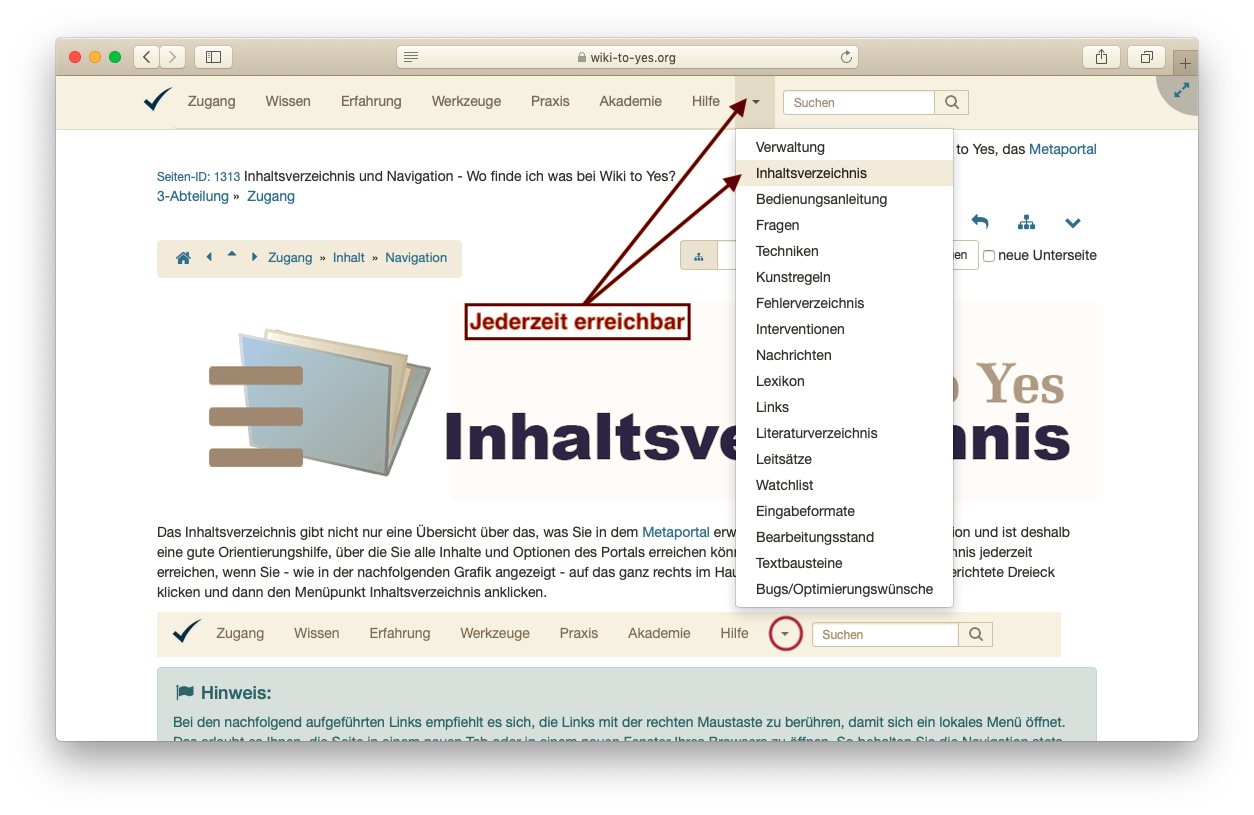
Task: Click the up arrow in breadcrumb navigation
Action: [x=232, y=255]
